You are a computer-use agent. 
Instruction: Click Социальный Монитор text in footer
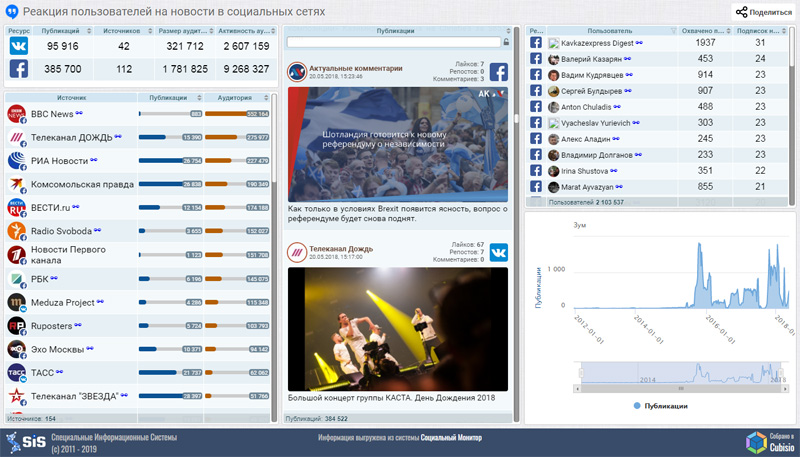(x=451, y=438)
